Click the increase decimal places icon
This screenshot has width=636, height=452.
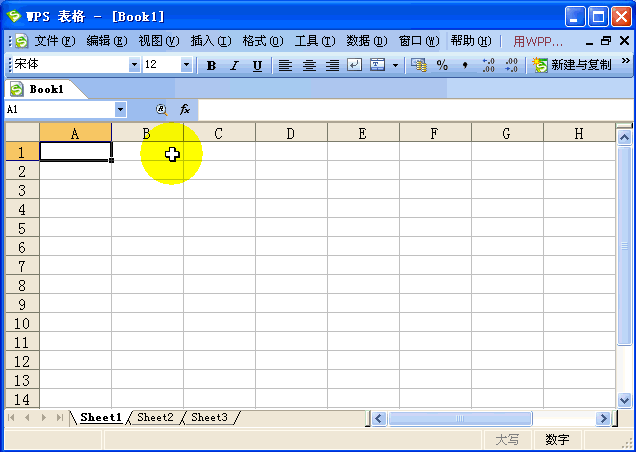pos(488,65)
